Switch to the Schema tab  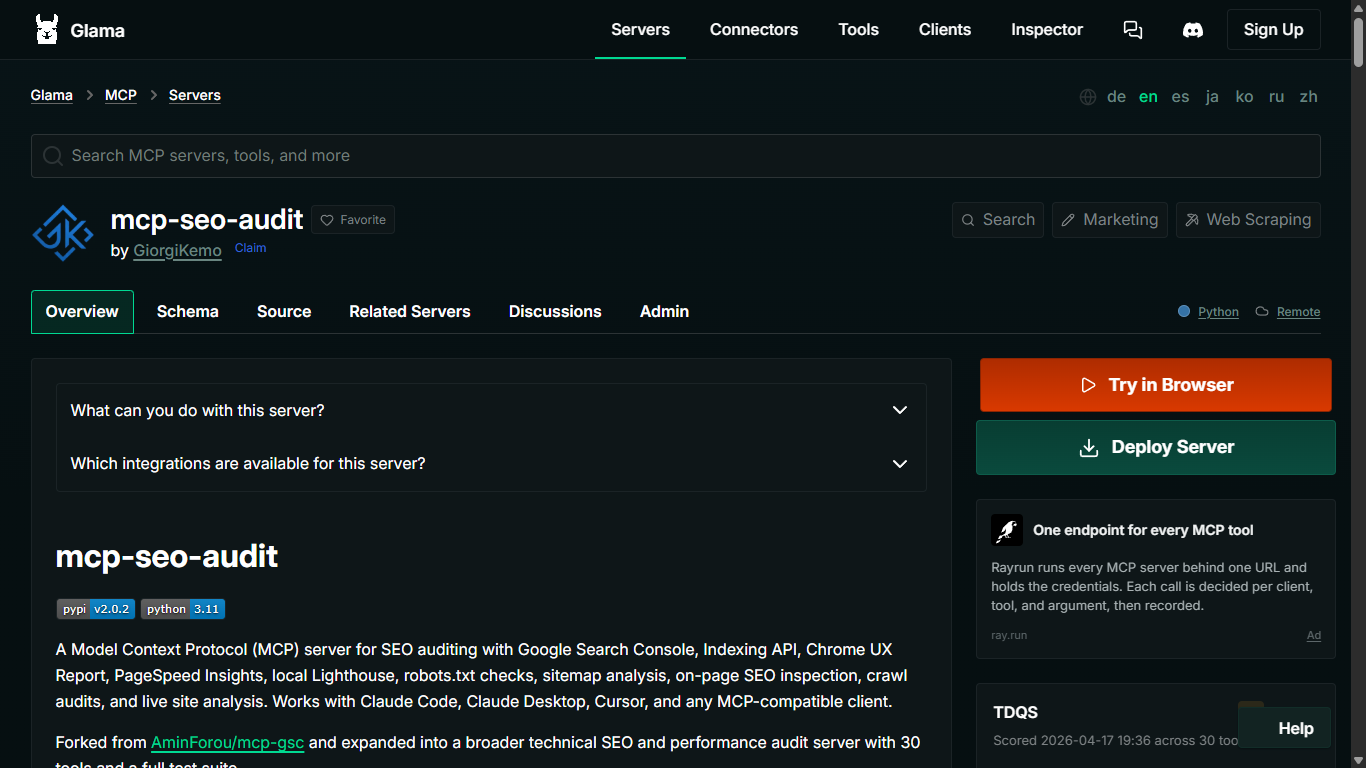[188, 312]
